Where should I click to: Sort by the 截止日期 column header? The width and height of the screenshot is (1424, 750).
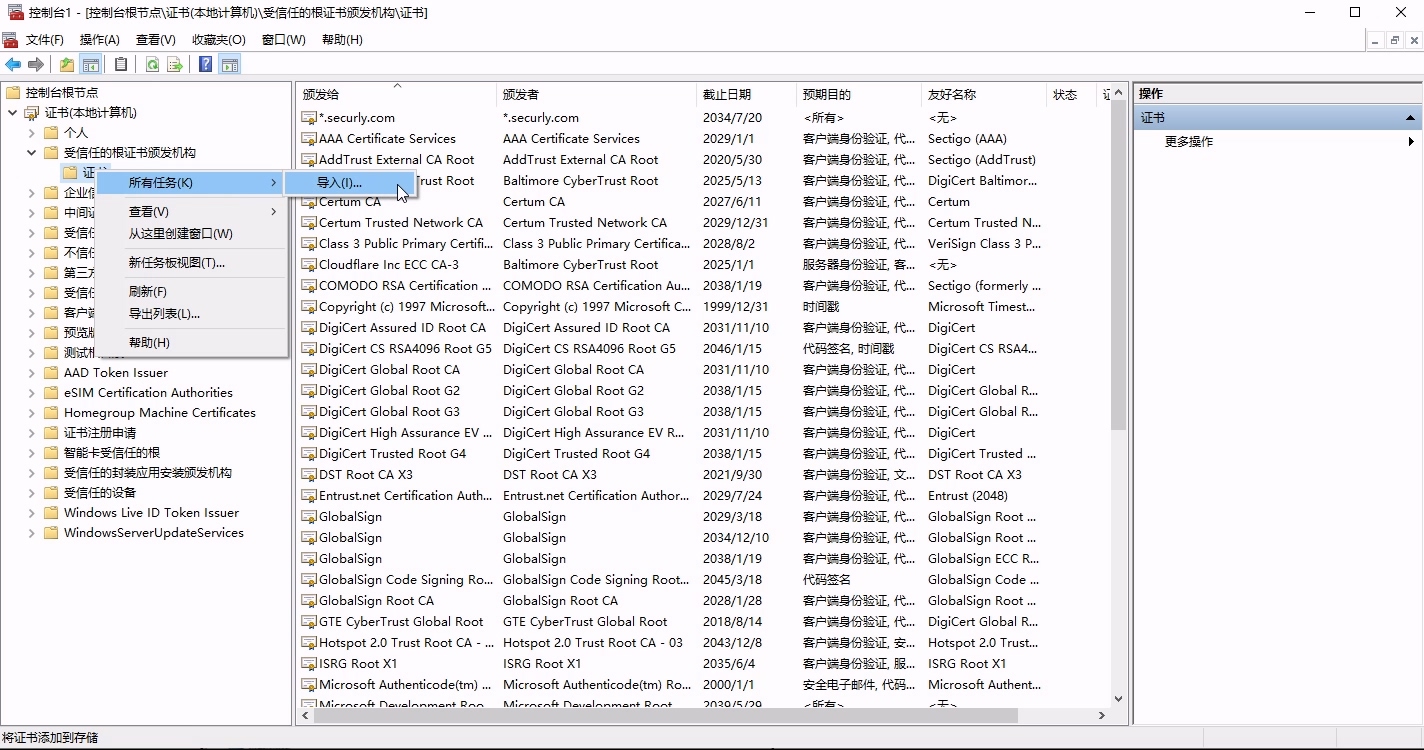pyautogui.click(x=746, y=94)
